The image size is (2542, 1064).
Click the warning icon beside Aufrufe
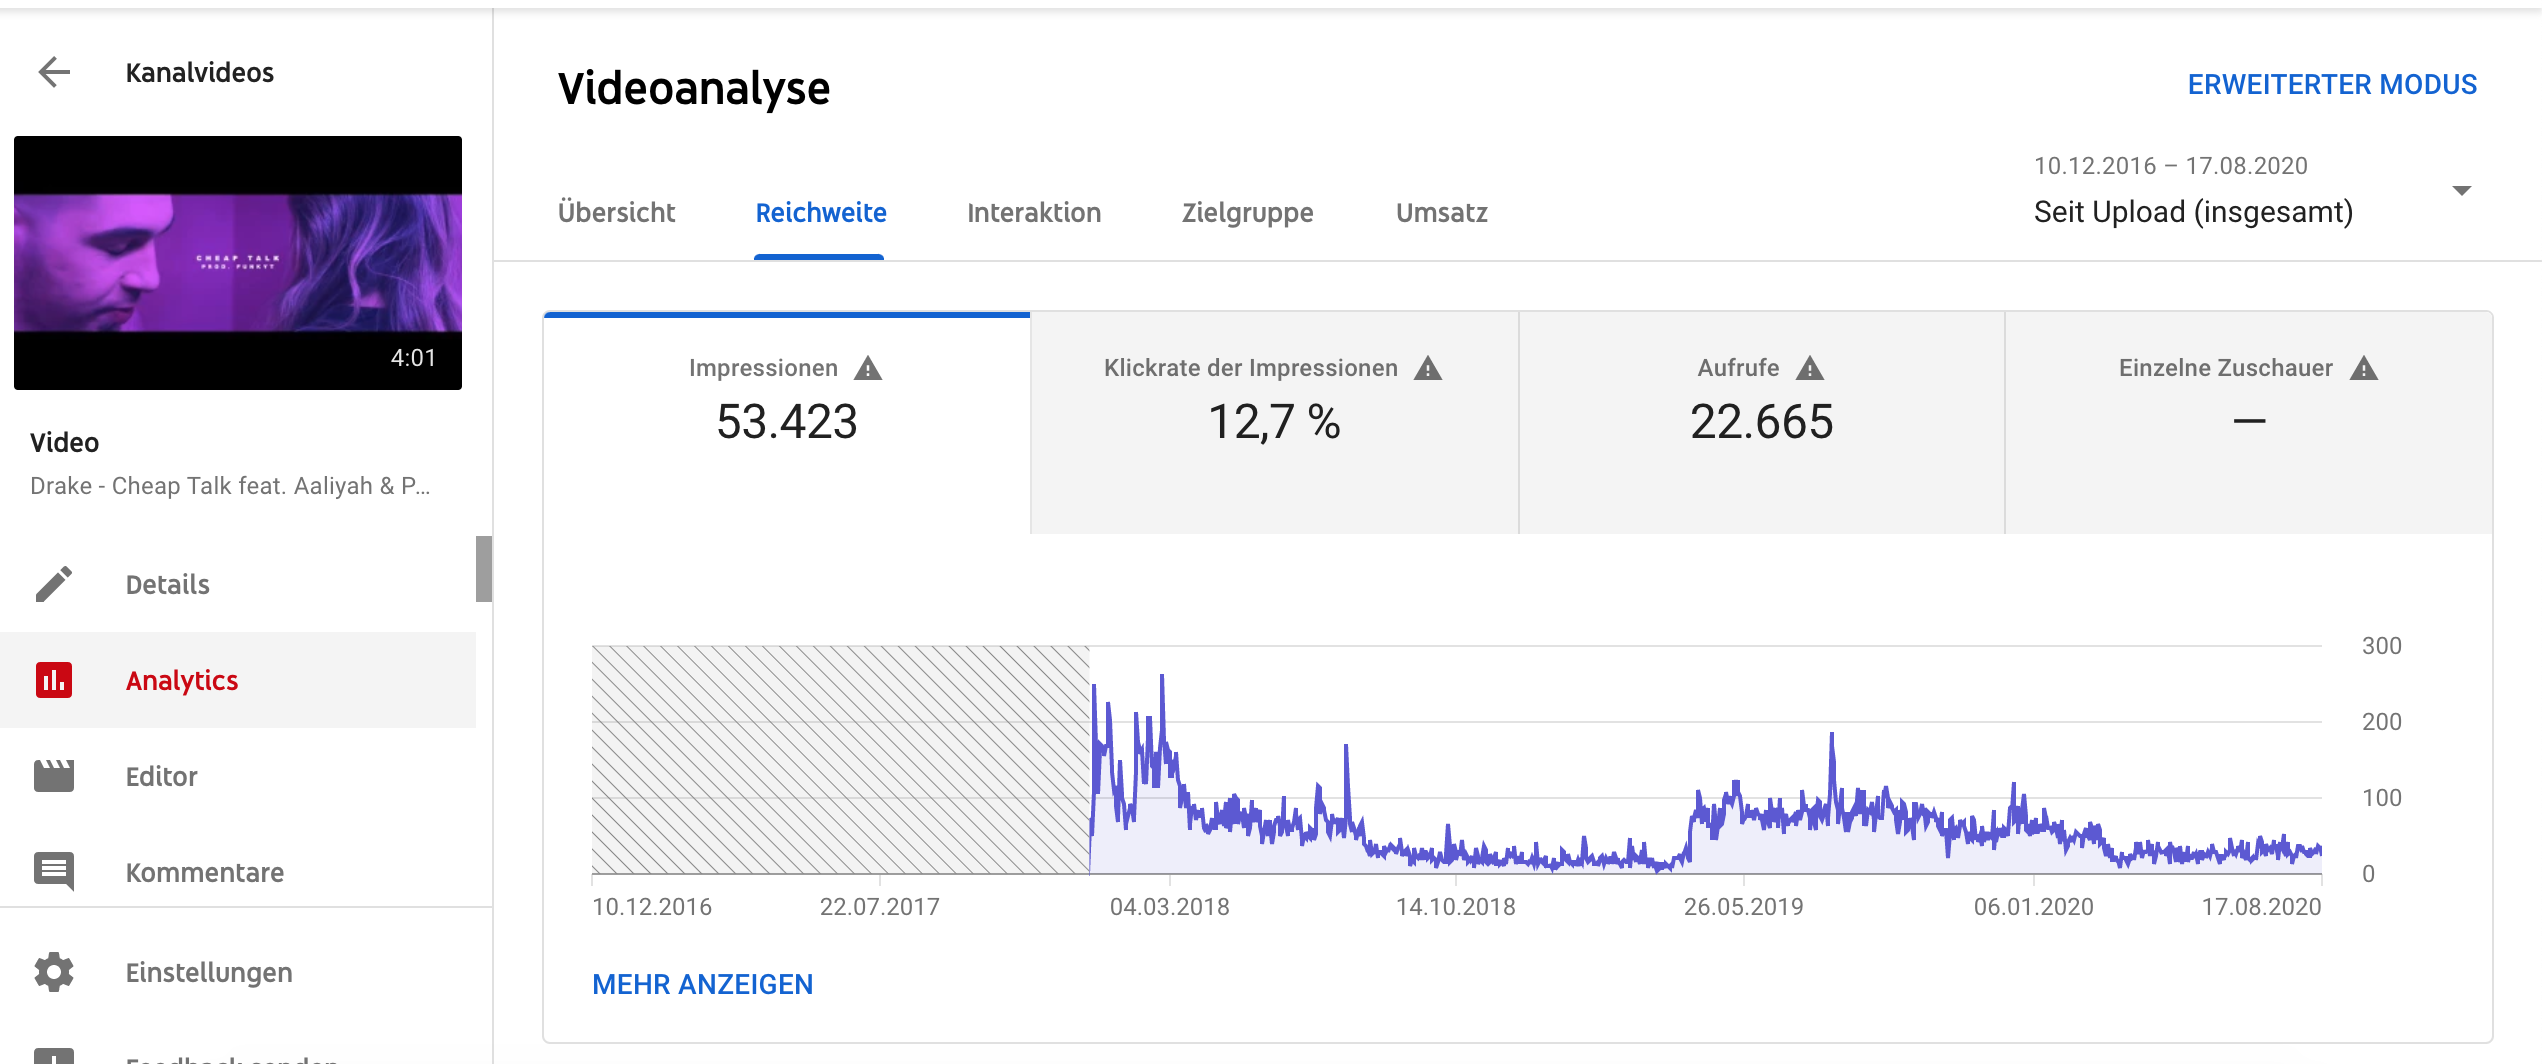click(1810, 368)
